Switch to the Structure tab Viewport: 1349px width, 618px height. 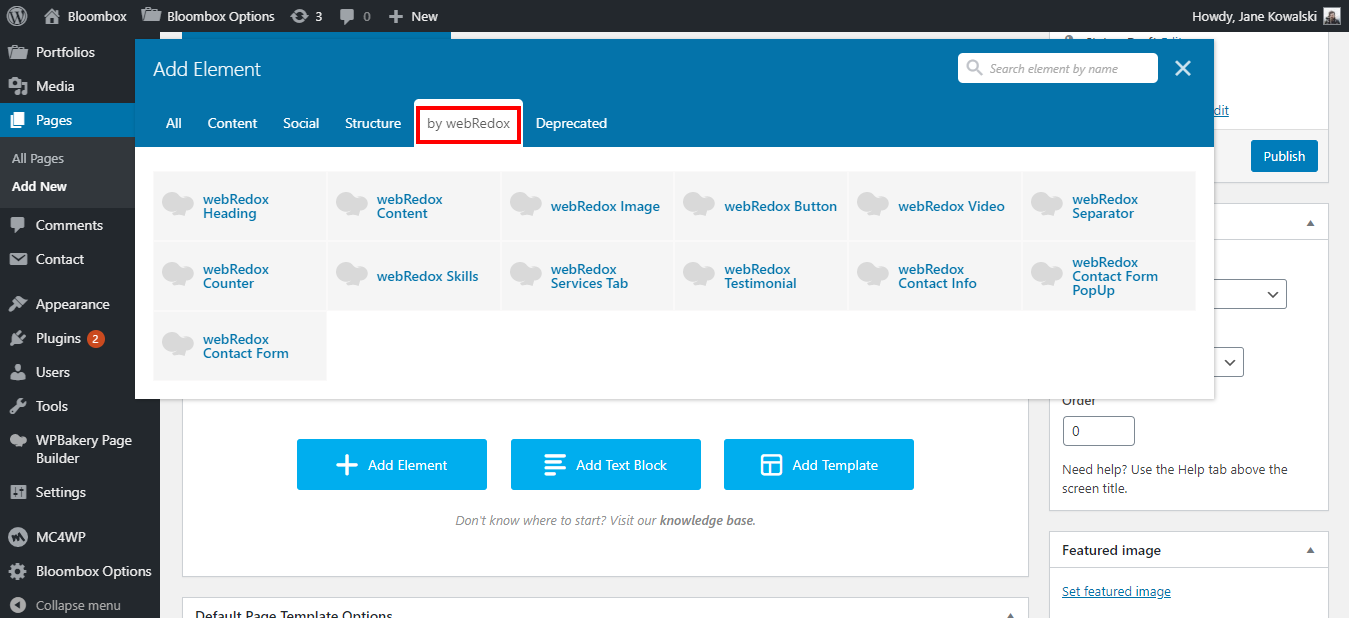point(373,123)
